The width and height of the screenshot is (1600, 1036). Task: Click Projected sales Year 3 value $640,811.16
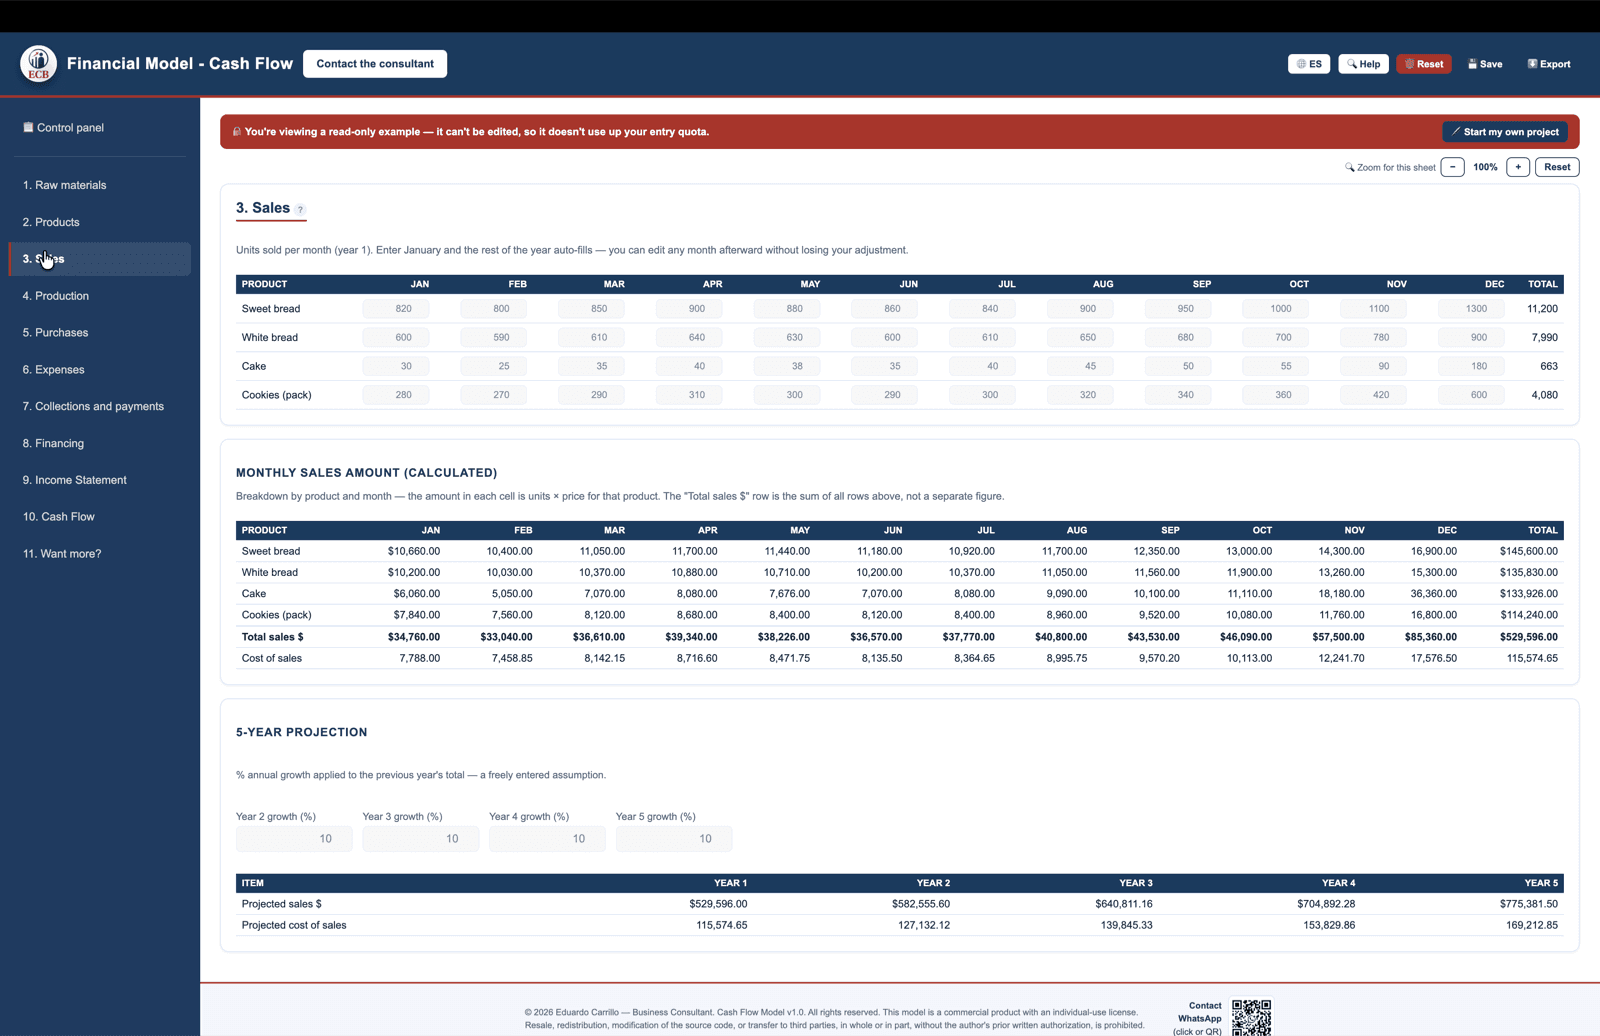tap(1124, 904)
